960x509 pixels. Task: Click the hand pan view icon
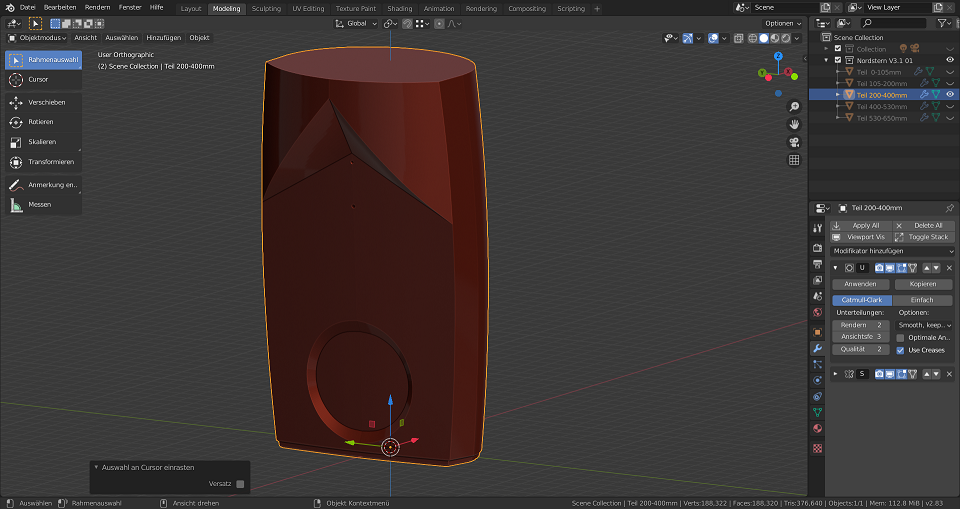click(794, 124)
